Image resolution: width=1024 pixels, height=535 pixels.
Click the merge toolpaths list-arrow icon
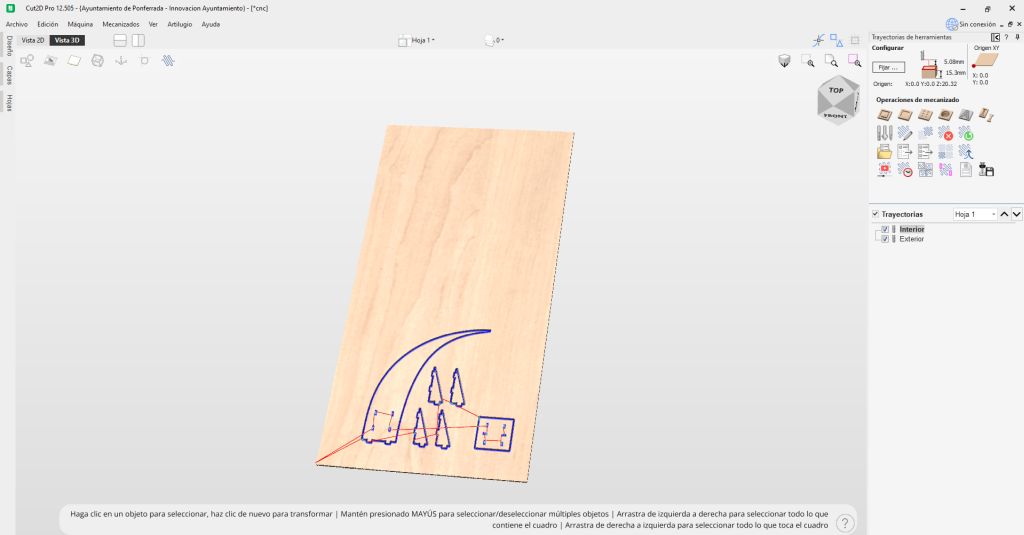904,152
